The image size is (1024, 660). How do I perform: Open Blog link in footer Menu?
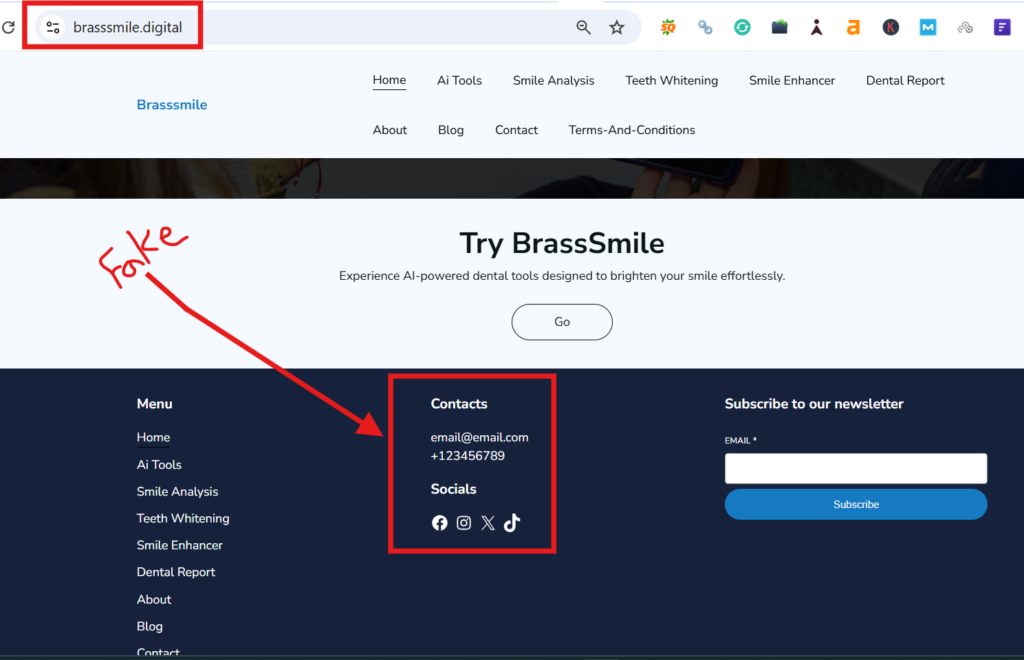point(150,626)
